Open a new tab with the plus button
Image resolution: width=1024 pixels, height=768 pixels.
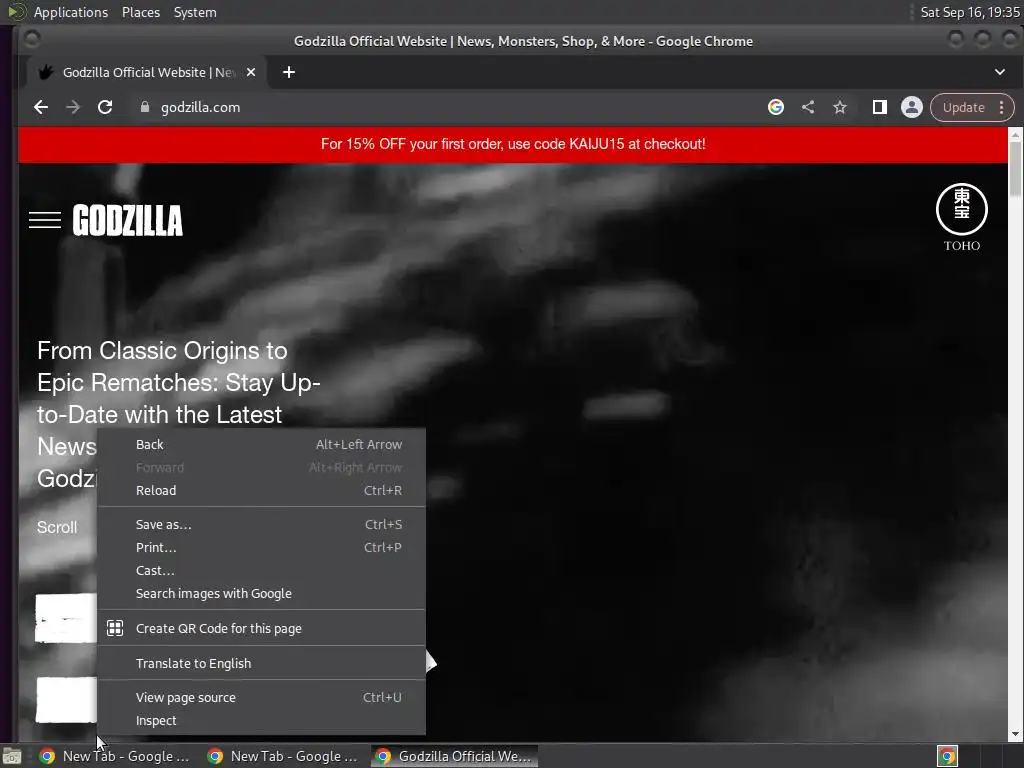[x=289, y=72]
